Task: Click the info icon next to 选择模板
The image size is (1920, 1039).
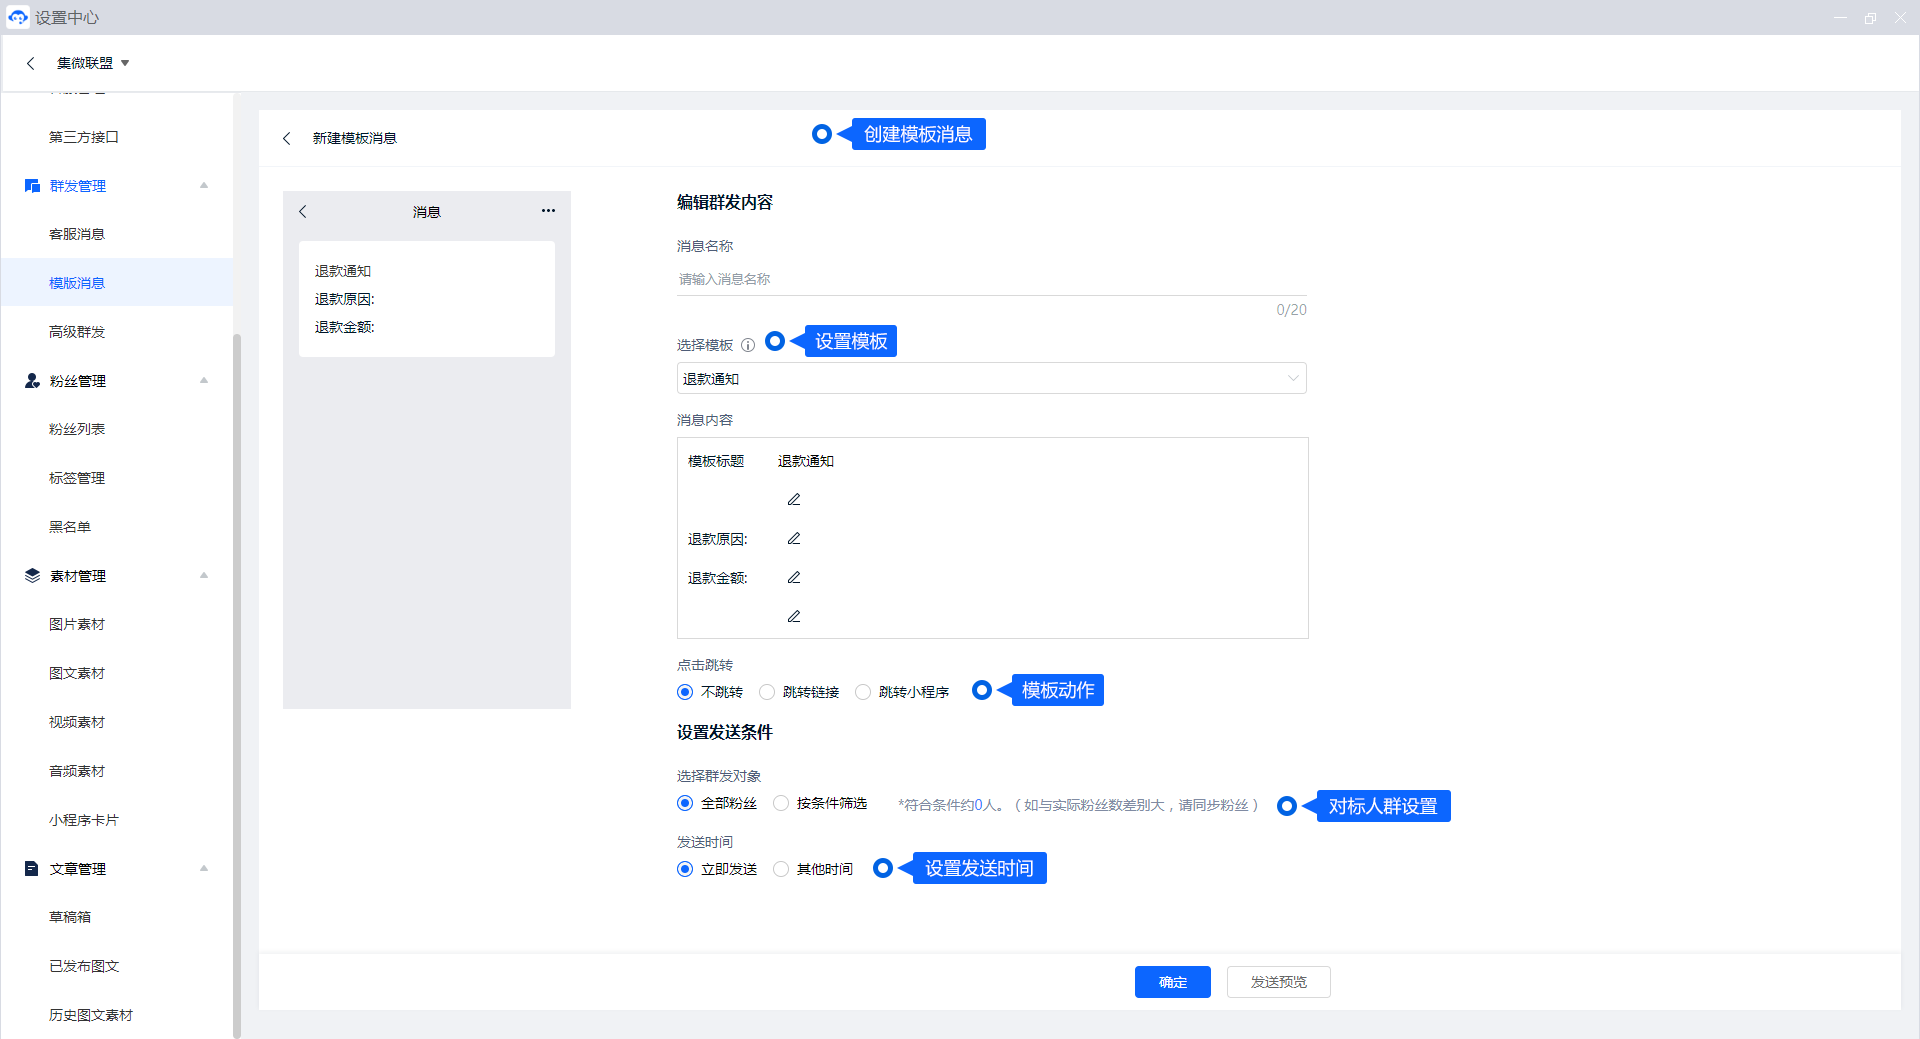Action: (747, 345)
